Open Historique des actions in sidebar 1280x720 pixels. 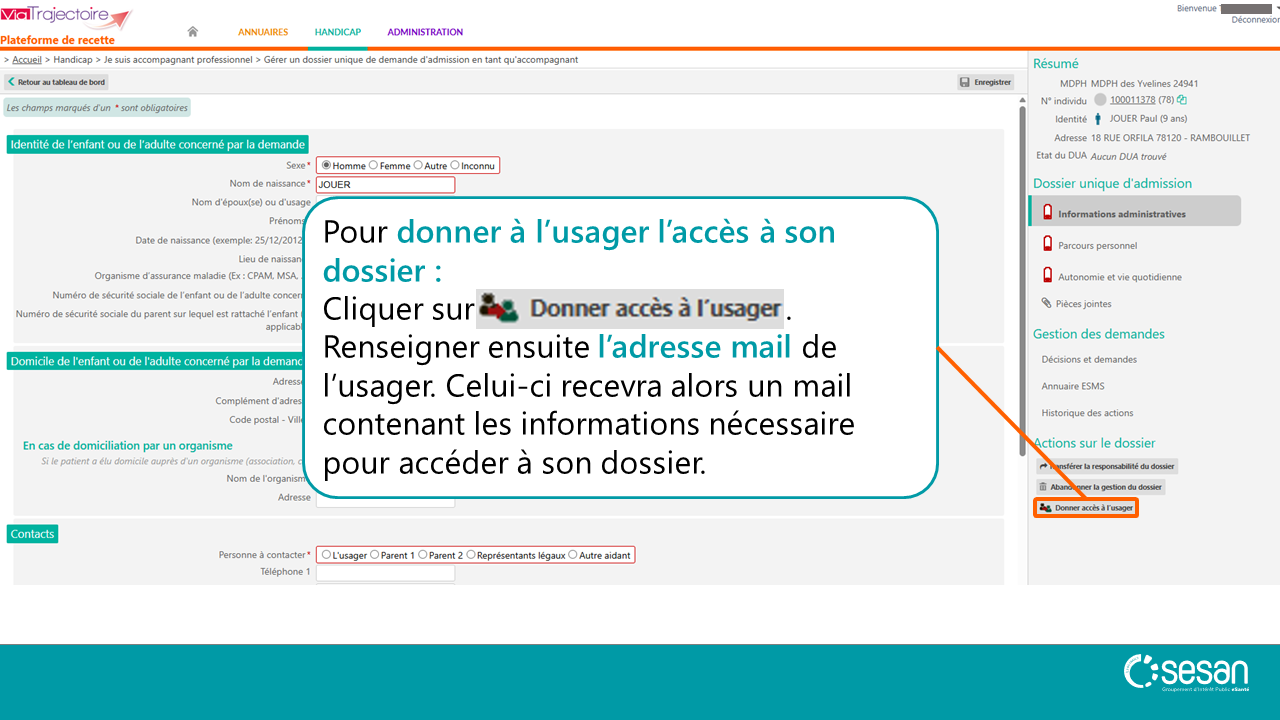[x=1087, y=413]
